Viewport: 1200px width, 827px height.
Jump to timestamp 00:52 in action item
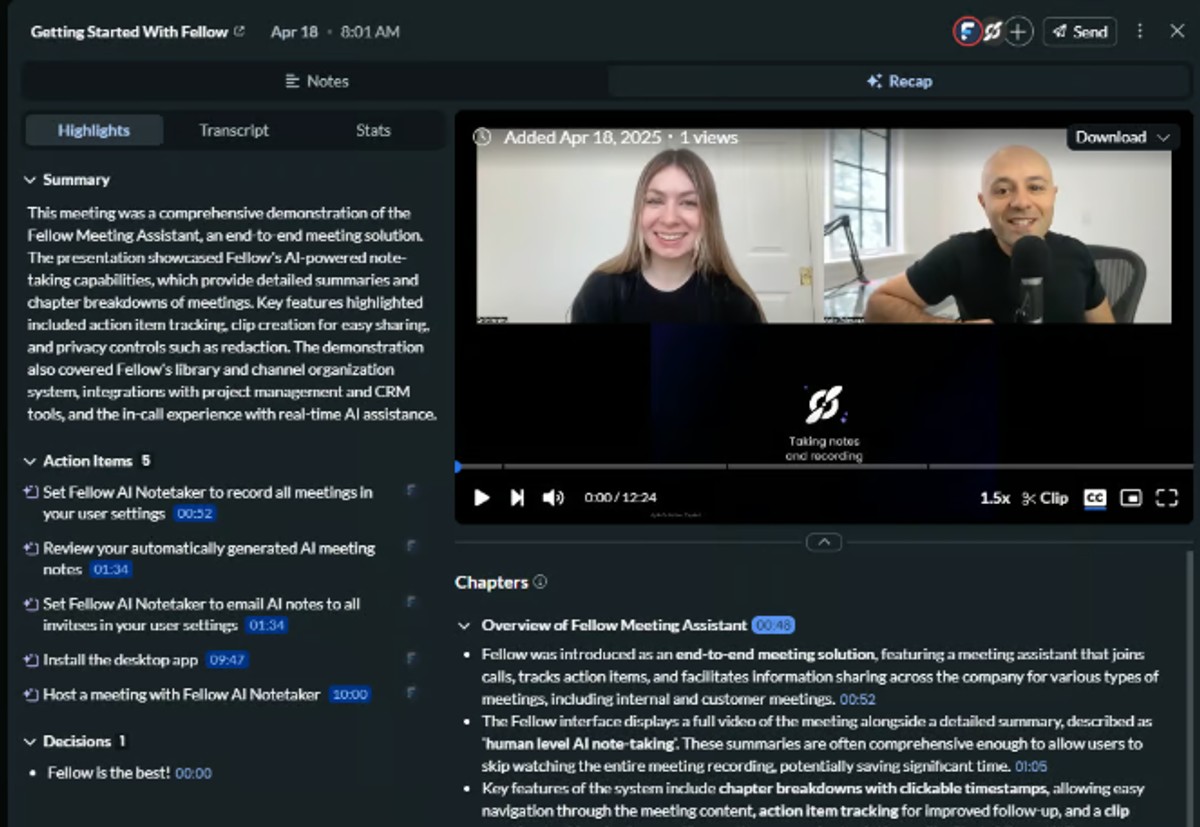point(194,514)
